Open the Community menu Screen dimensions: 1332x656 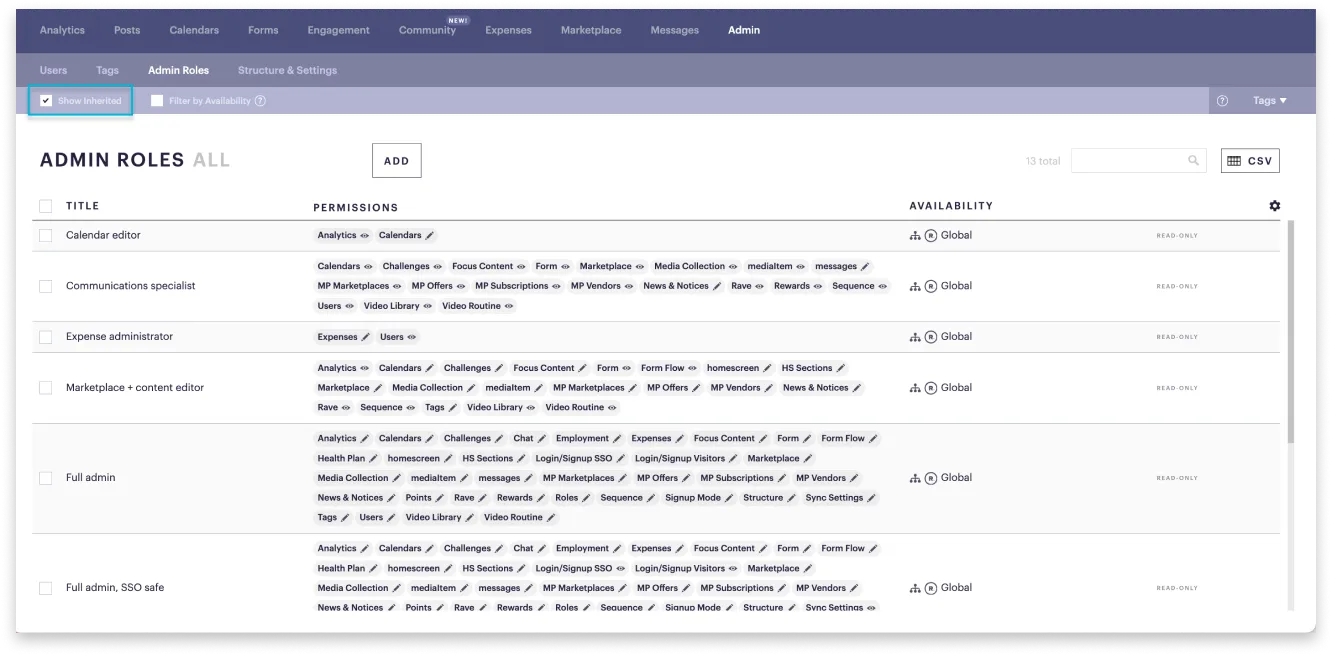coord(427,30)
